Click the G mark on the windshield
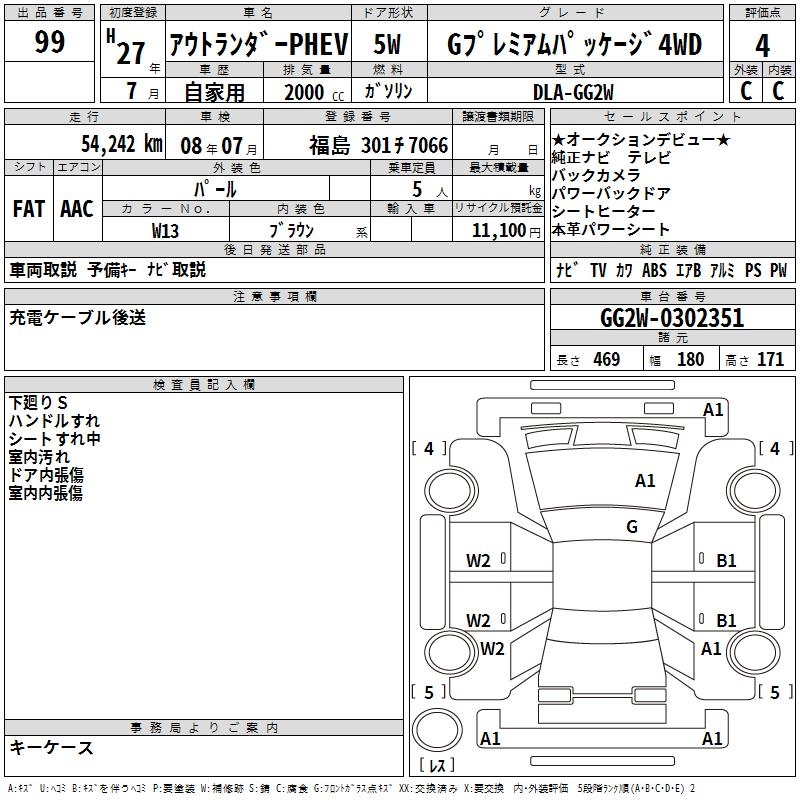The height and width of the screenshot is (800, 800). (x=632, y=526)
